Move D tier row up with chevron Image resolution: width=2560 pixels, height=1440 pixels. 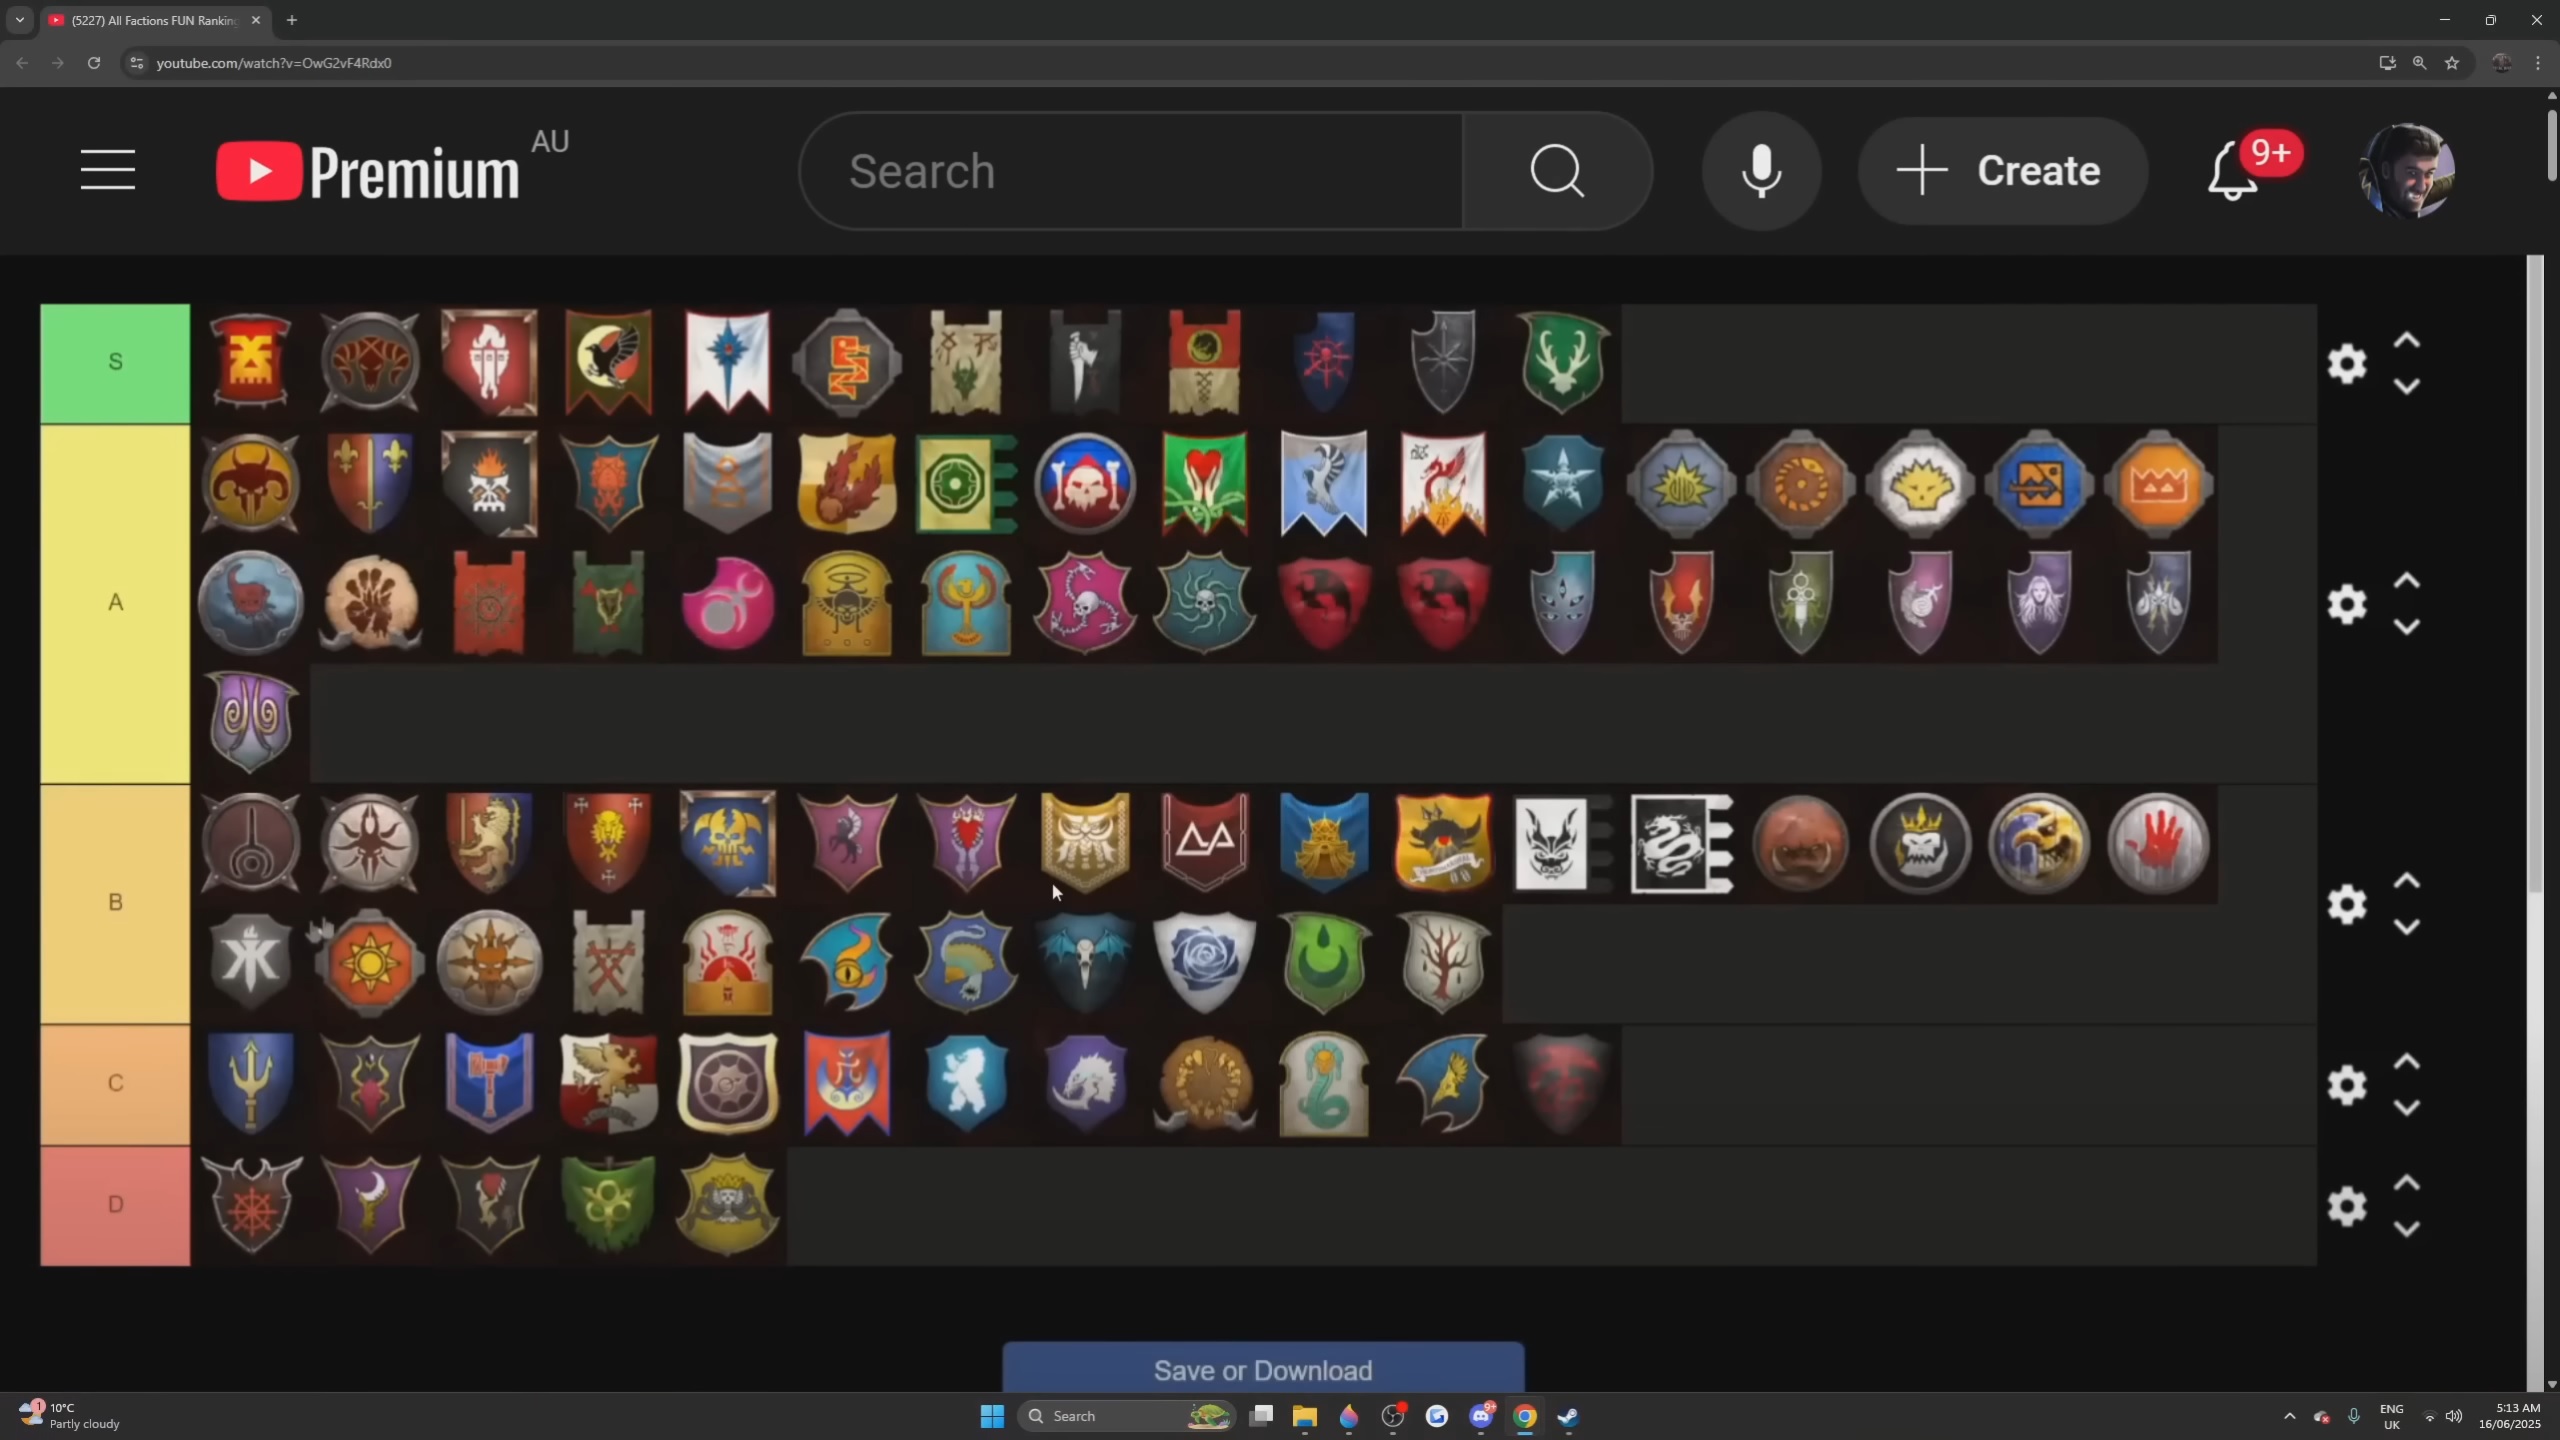(x=2406, y=1183)
